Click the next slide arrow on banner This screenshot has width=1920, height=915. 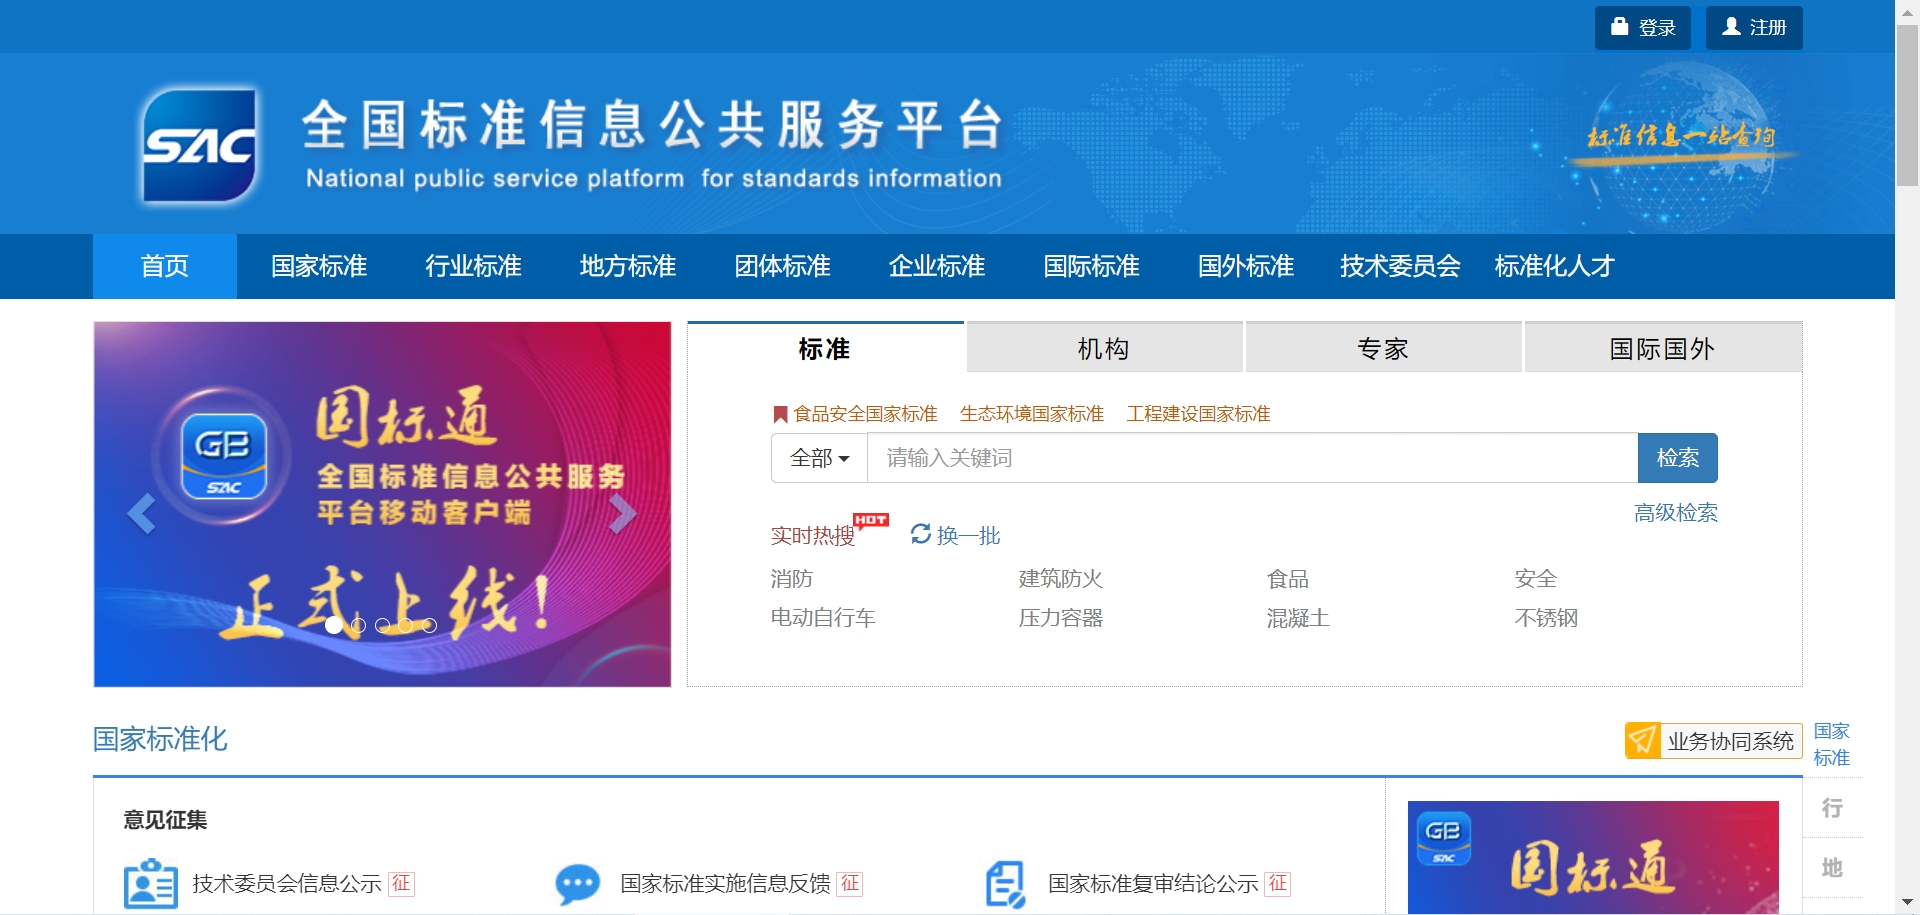tap(623, 514)
